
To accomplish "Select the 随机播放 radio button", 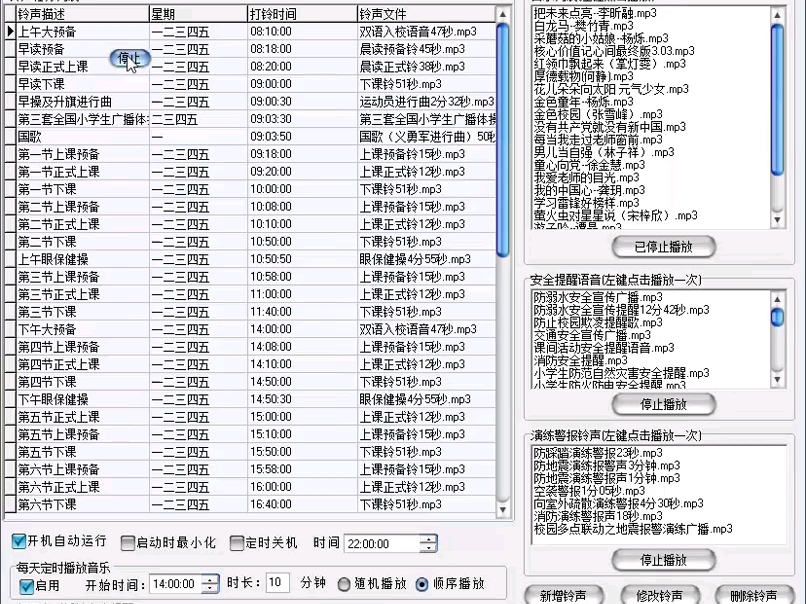I will pyautogui.click(x=344, y=584).
